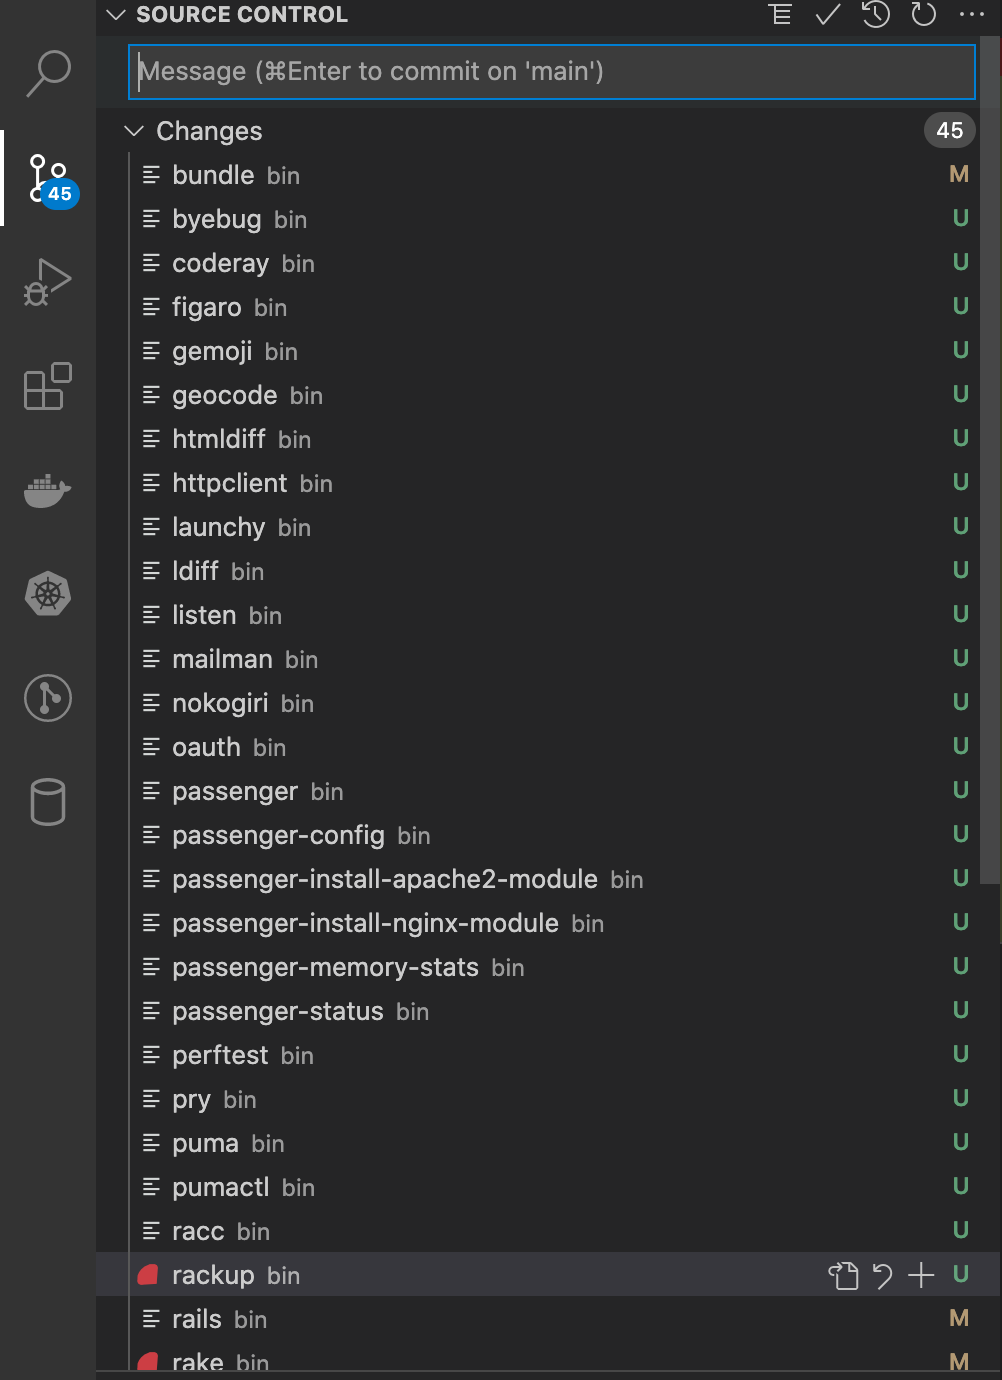Select the passenger bin file

pyautogui.click(x=548, y=791)
